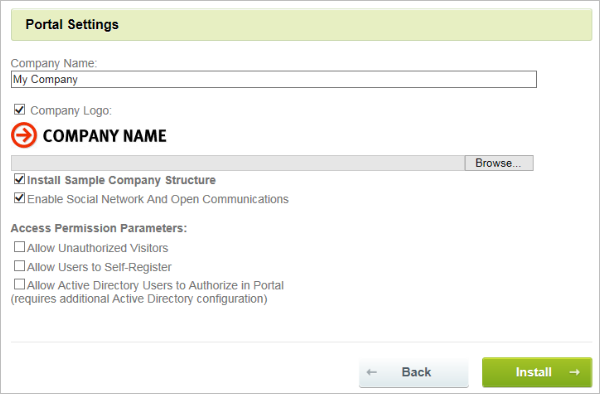The image size is (600, 394).
Task: Click the Portal Settings header bar
Action: point(302,24)
